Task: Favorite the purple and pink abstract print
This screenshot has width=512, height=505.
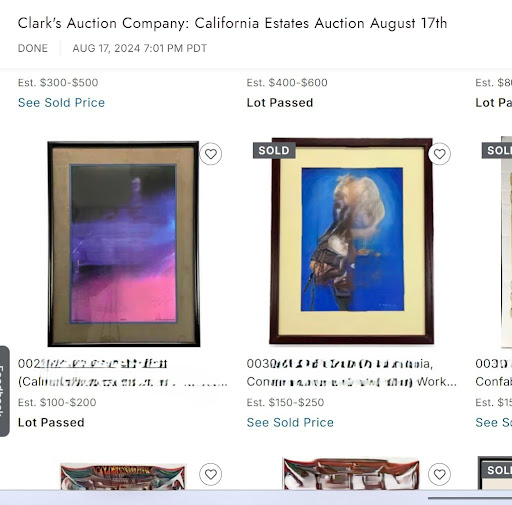Action: click(x=211, y=154)
